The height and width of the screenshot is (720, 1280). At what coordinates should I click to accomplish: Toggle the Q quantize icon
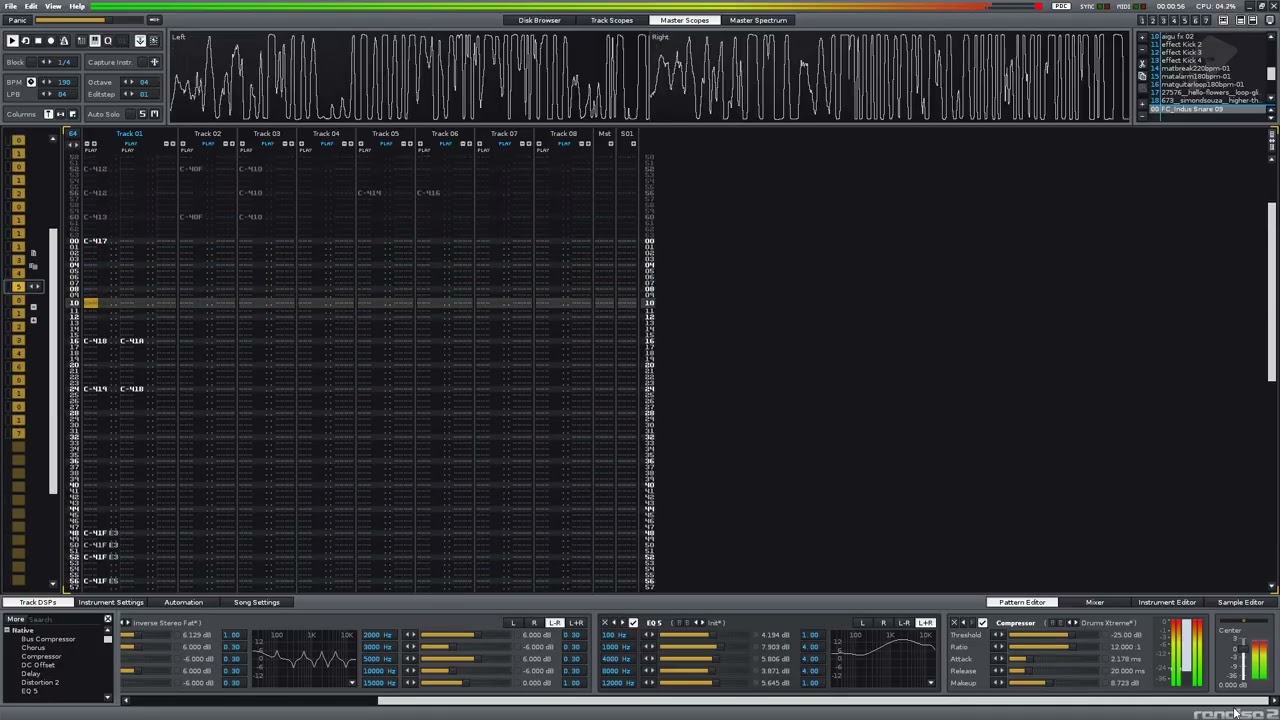tap(108, 41)
